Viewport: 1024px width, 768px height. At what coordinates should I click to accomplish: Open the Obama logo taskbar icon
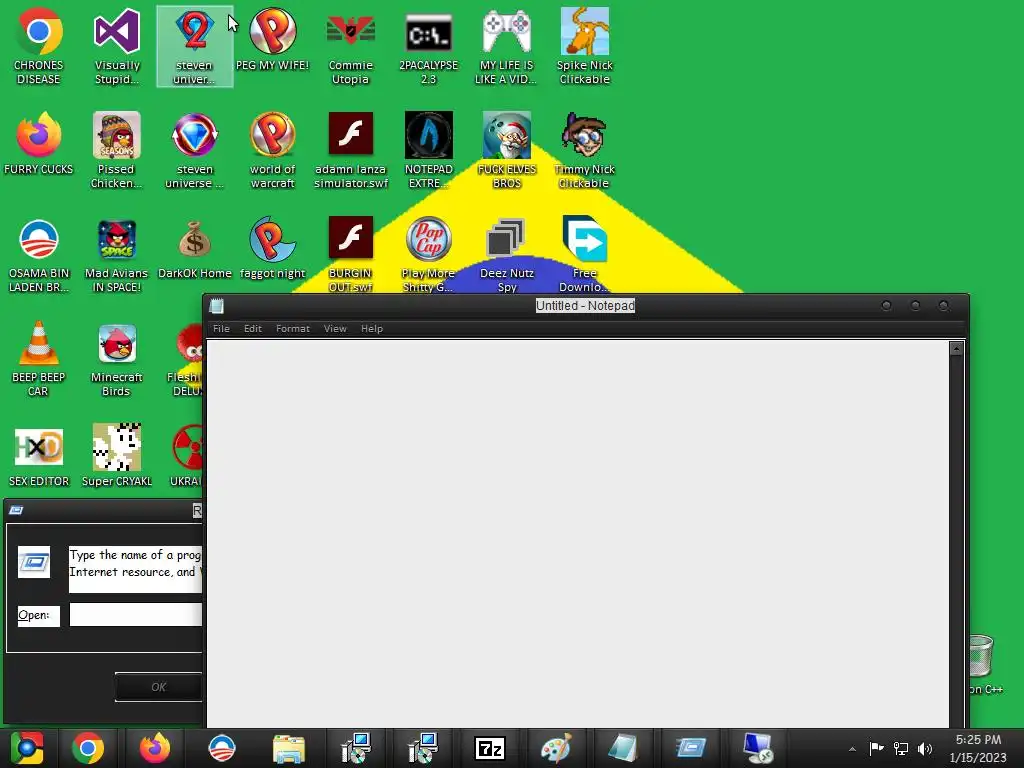pyautogui.click(x=222, y=748)
